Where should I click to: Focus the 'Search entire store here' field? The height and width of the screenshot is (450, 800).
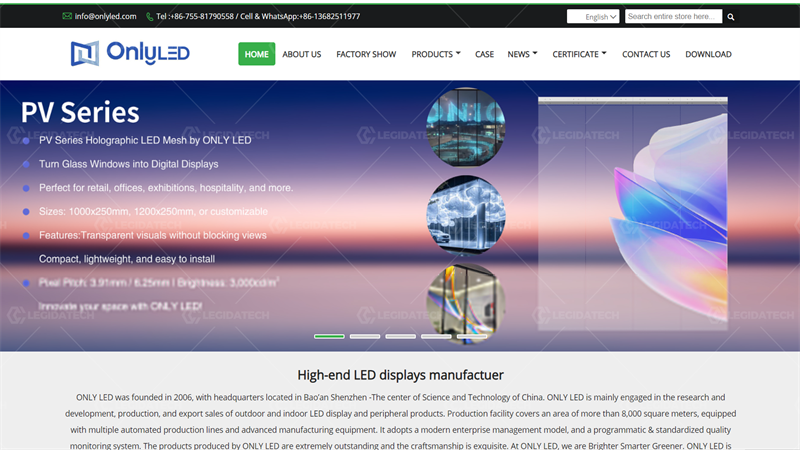[x=673, y=16]
